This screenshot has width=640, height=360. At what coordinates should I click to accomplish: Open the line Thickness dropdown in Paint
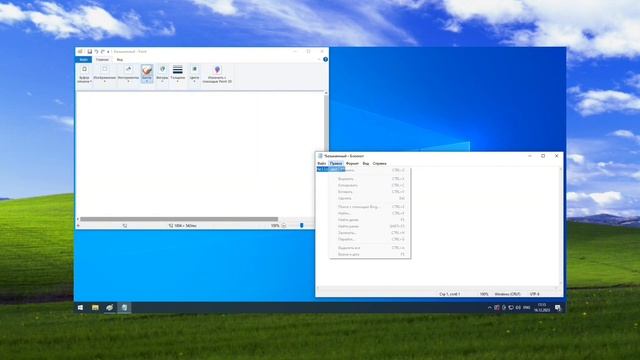pyautogui.click(x=178, y=74)
